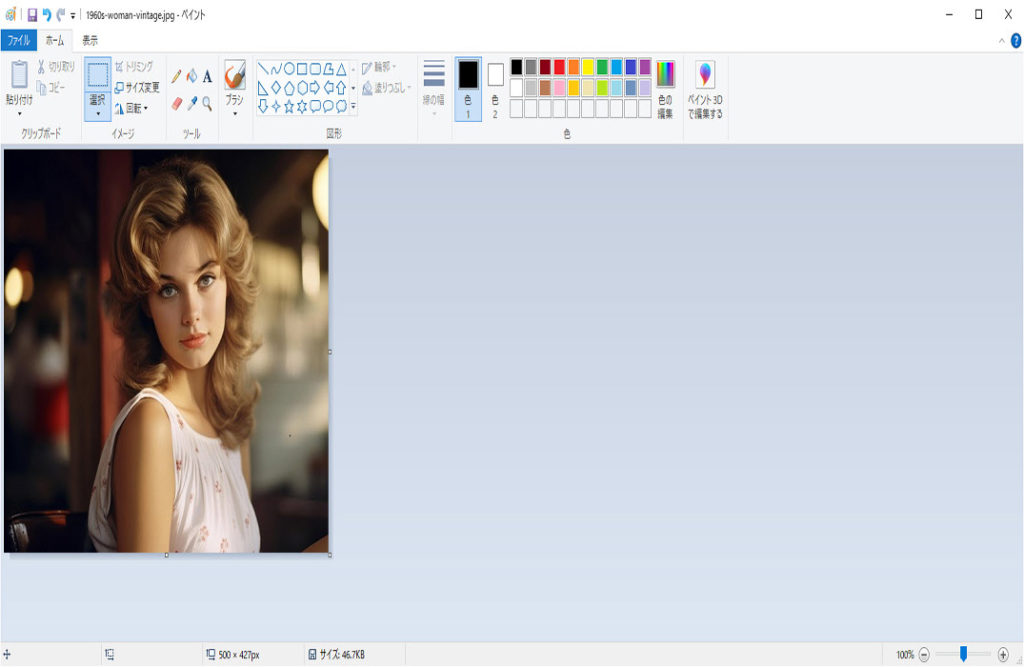Screen dimensions: 1024x667
Task: Click the Save icon in quick access toolbar
Action: pyautogui.click(x=32, y=15)
